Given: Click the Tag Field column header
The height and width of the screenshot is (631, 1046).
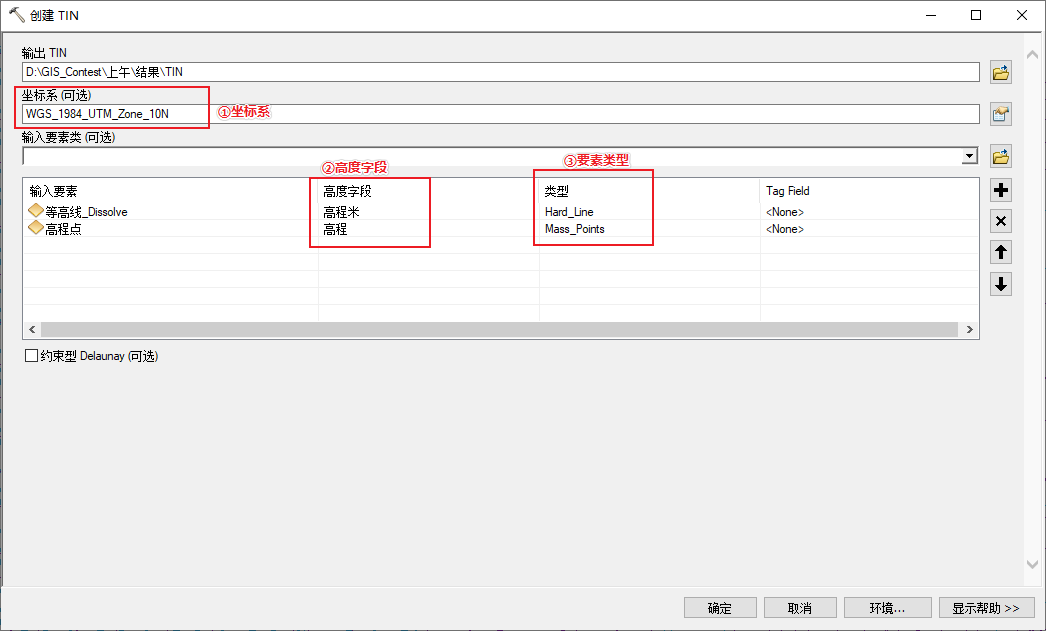Looking at the screenshot, I should tap(787, 191).
